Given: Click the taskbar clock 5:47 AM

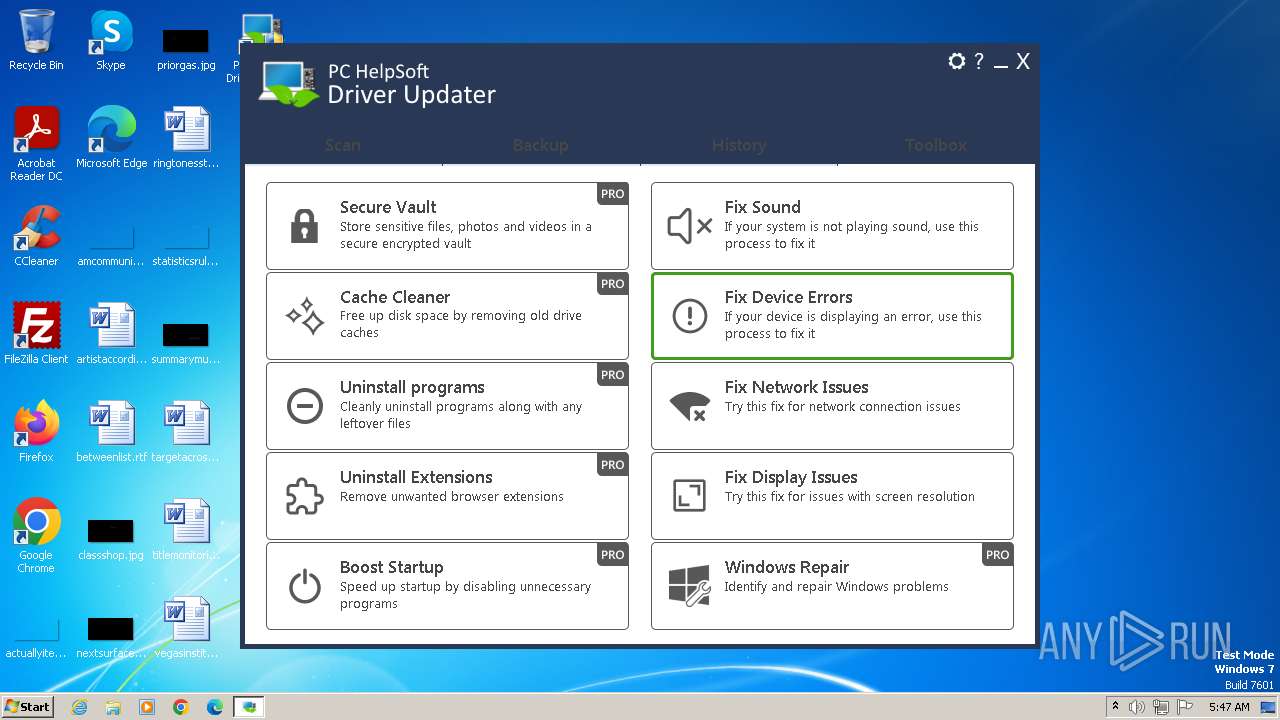Looking at the screenshot, I should [x=1229, y=707].
